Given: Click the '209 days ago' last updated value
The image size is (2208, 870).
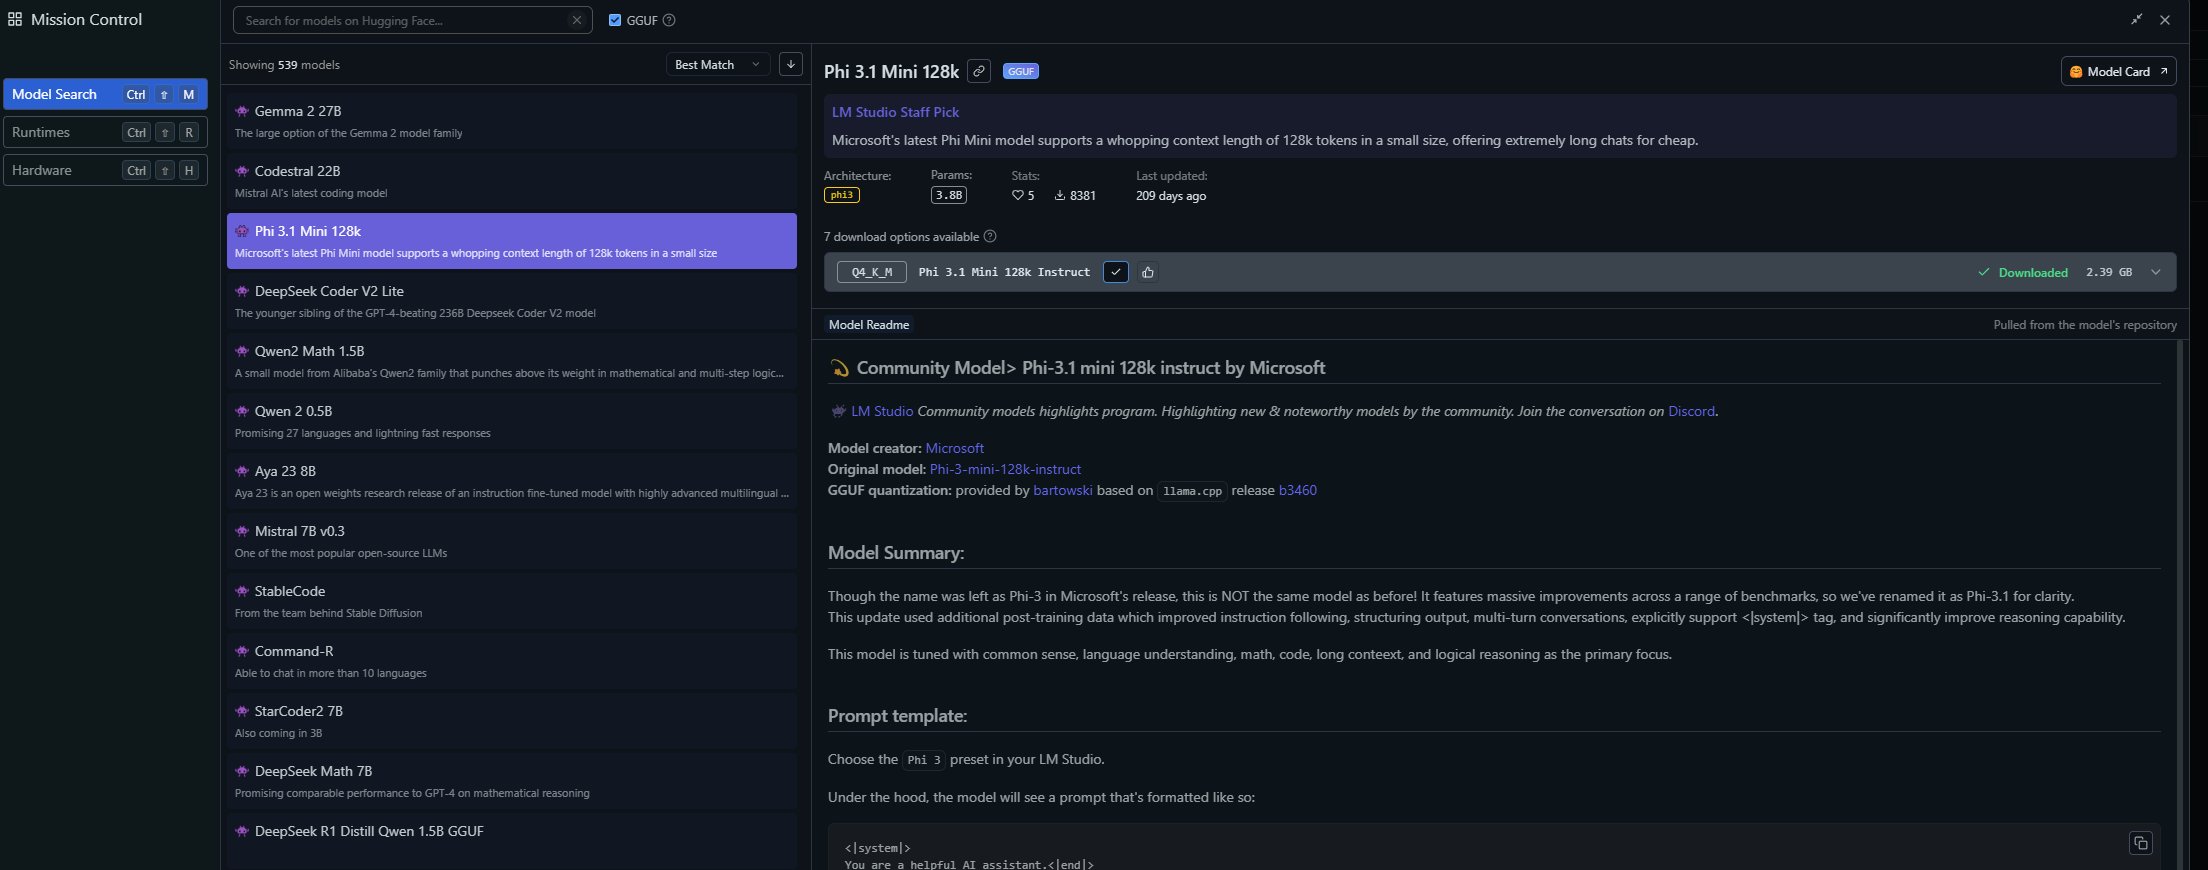Looking at the screenshot, I should click(x=1171, y=195).
